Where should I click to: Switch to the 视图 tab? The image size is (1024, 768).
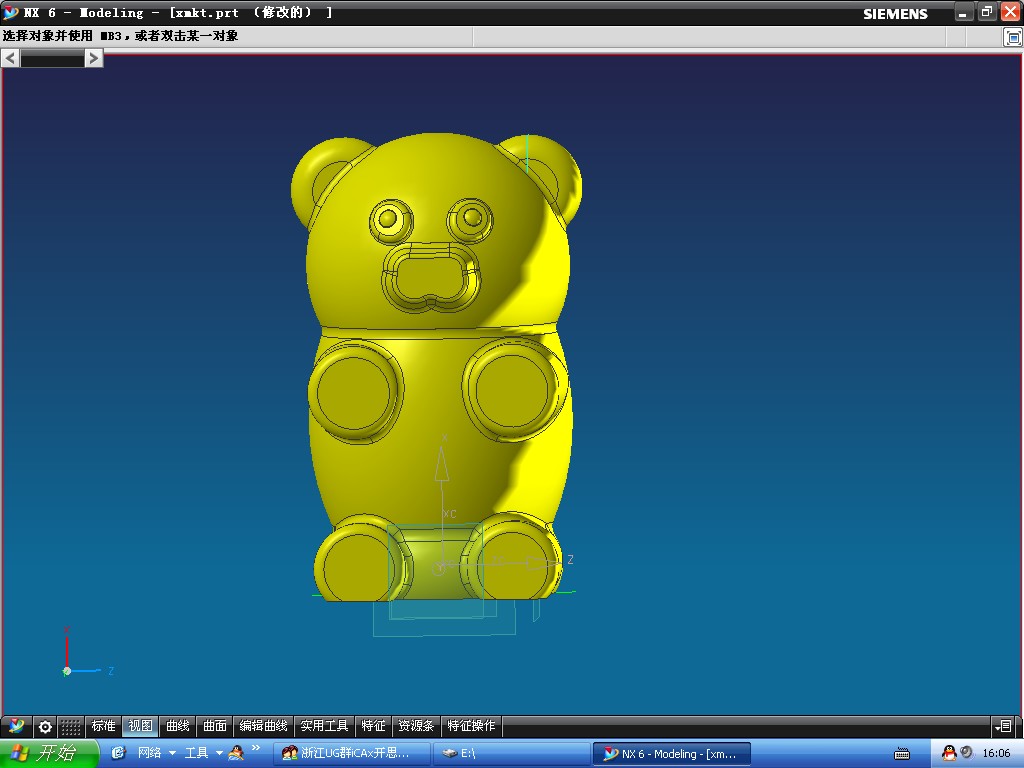click(x=140, y=726)
